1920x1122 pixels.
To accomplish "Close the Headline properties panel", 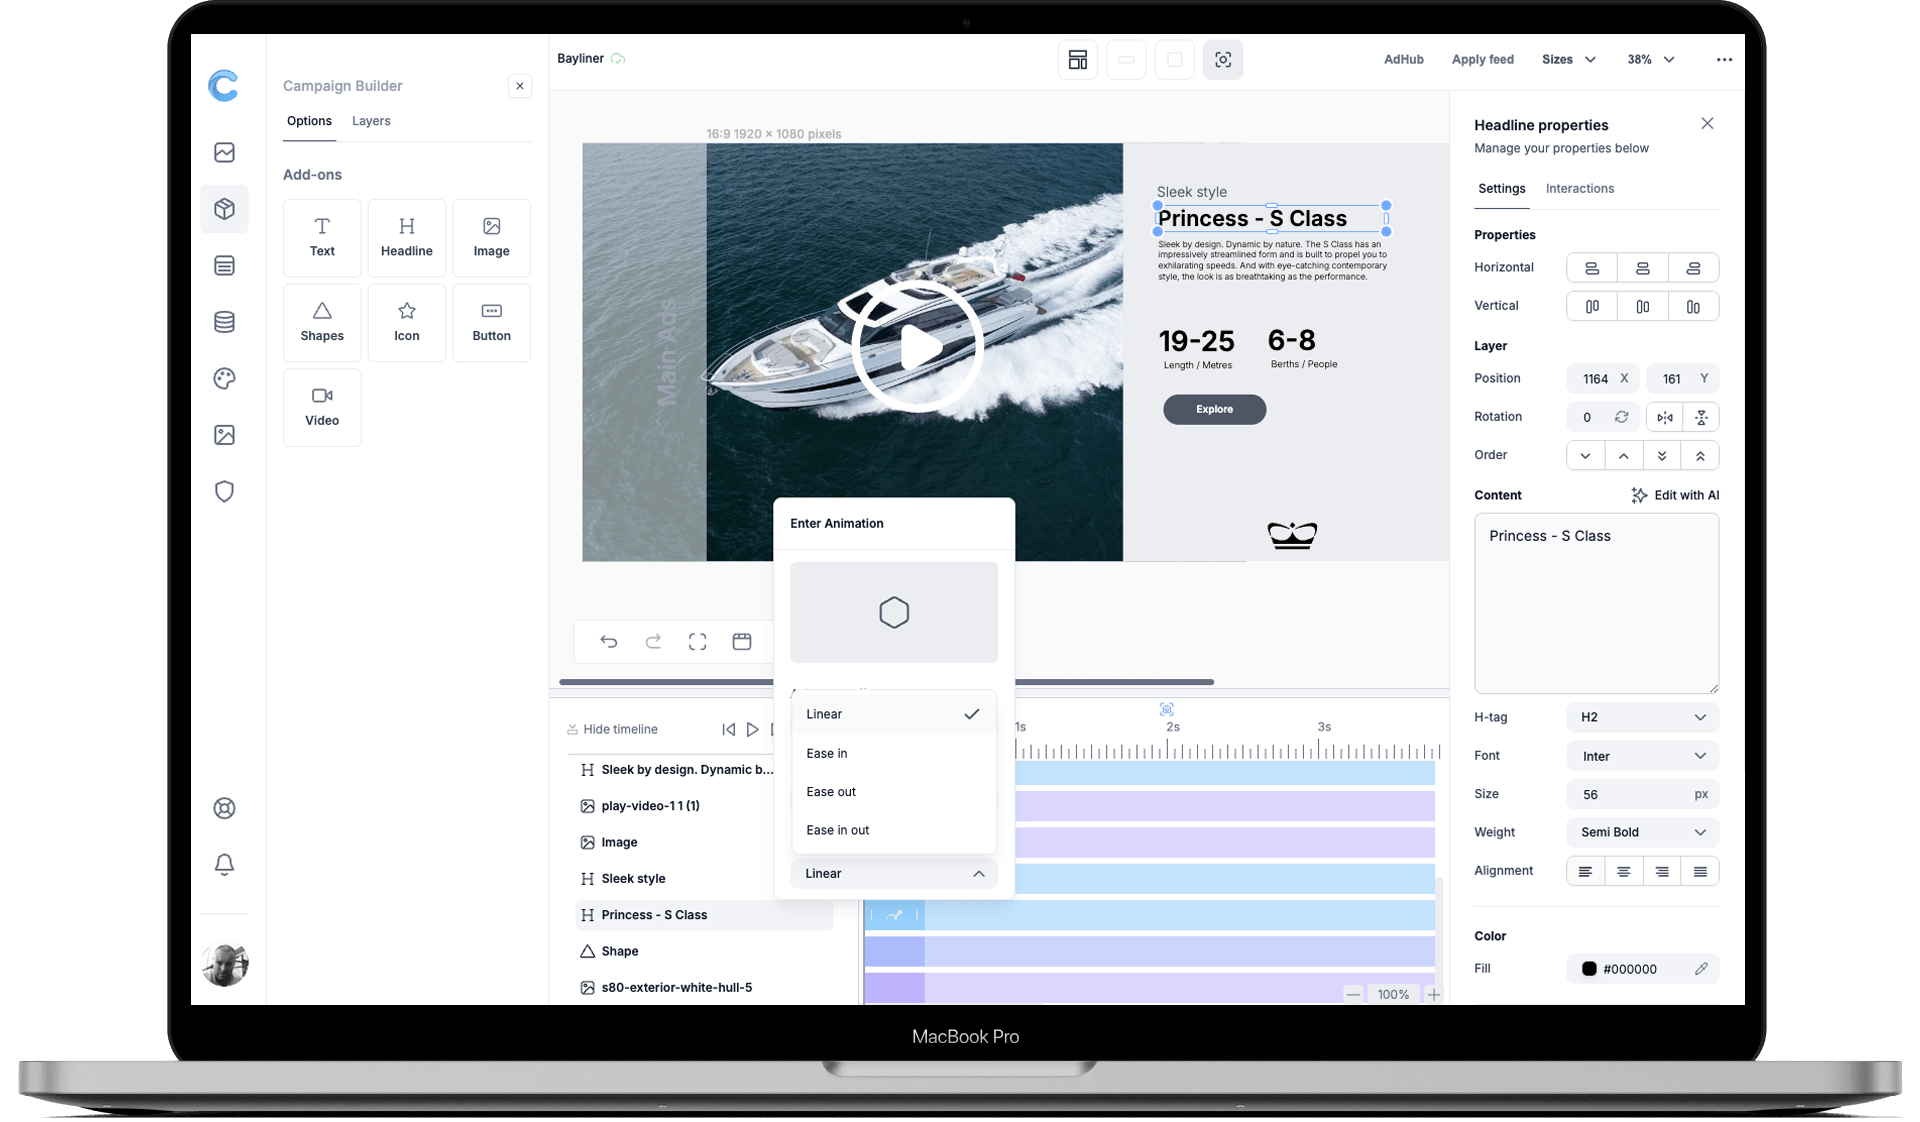I will click(1707, 124).
